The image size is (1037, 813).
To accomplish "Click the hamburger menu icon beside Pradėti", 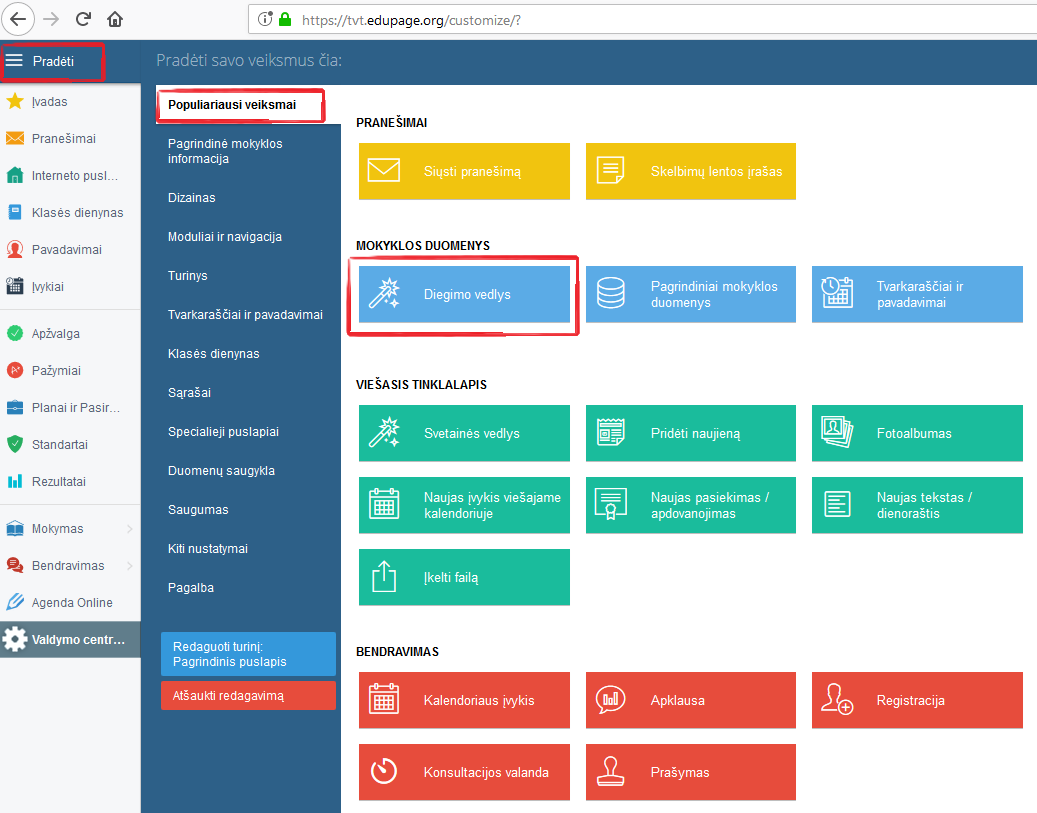I will 14,61.
